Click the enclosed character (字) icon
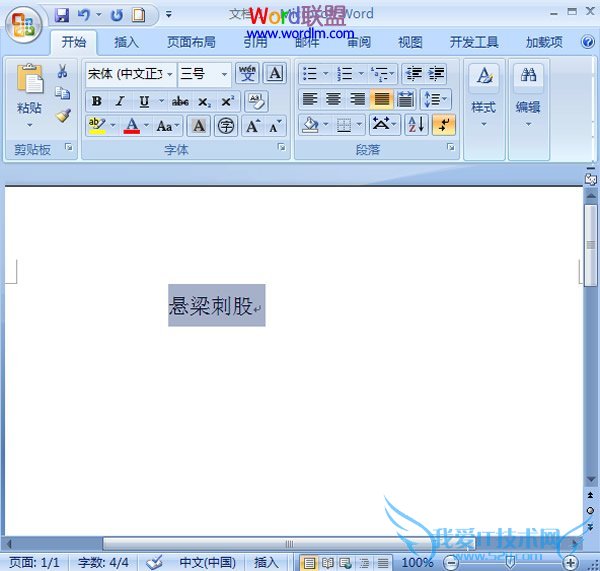This screenshot has width=600, height=571. point(226,126)
